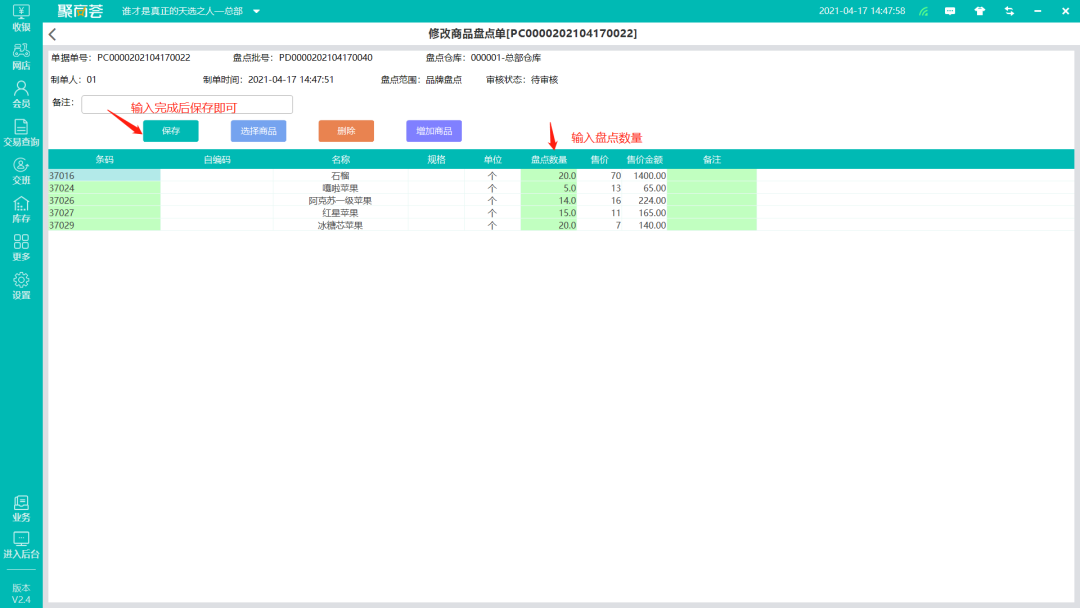Open 交易查询 transaction query
This screenshot has height=608, width=1080.
coord(21,132)
